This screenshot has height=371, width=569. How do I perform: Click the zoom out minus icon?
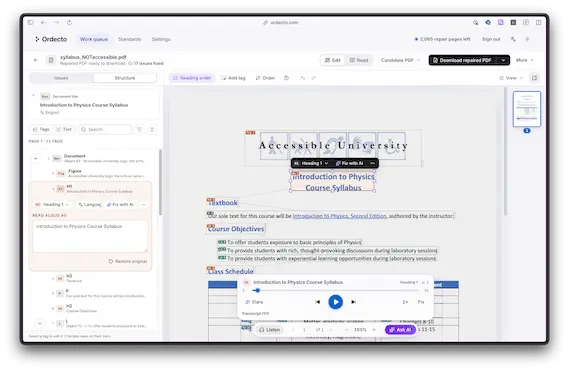click(x=347, y=330)
